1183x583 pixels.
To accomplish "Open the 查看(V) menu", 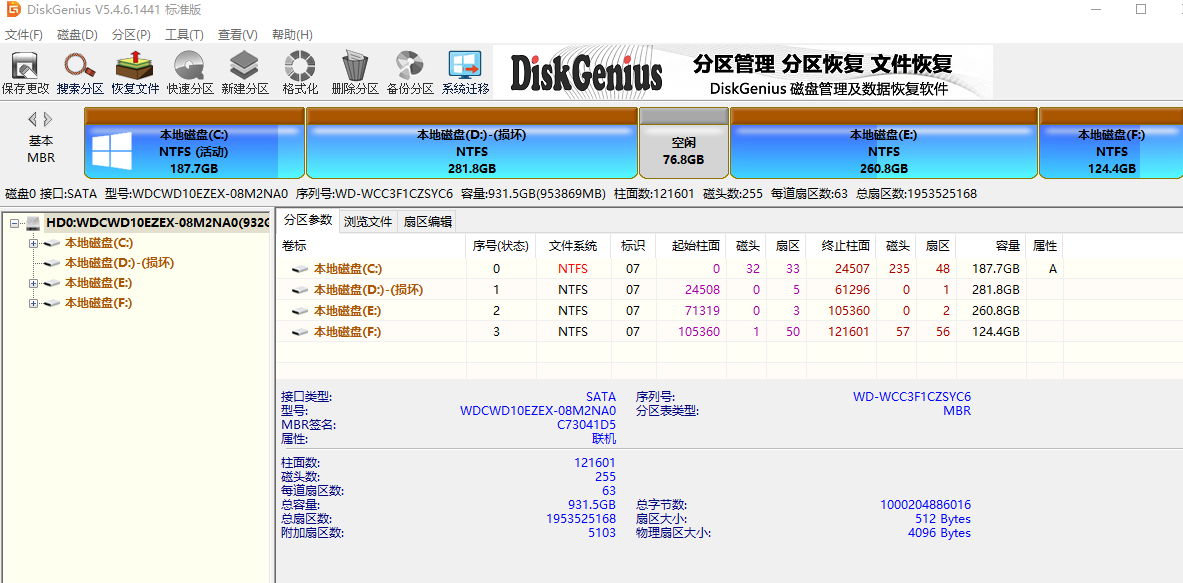I will click(238, 35).
